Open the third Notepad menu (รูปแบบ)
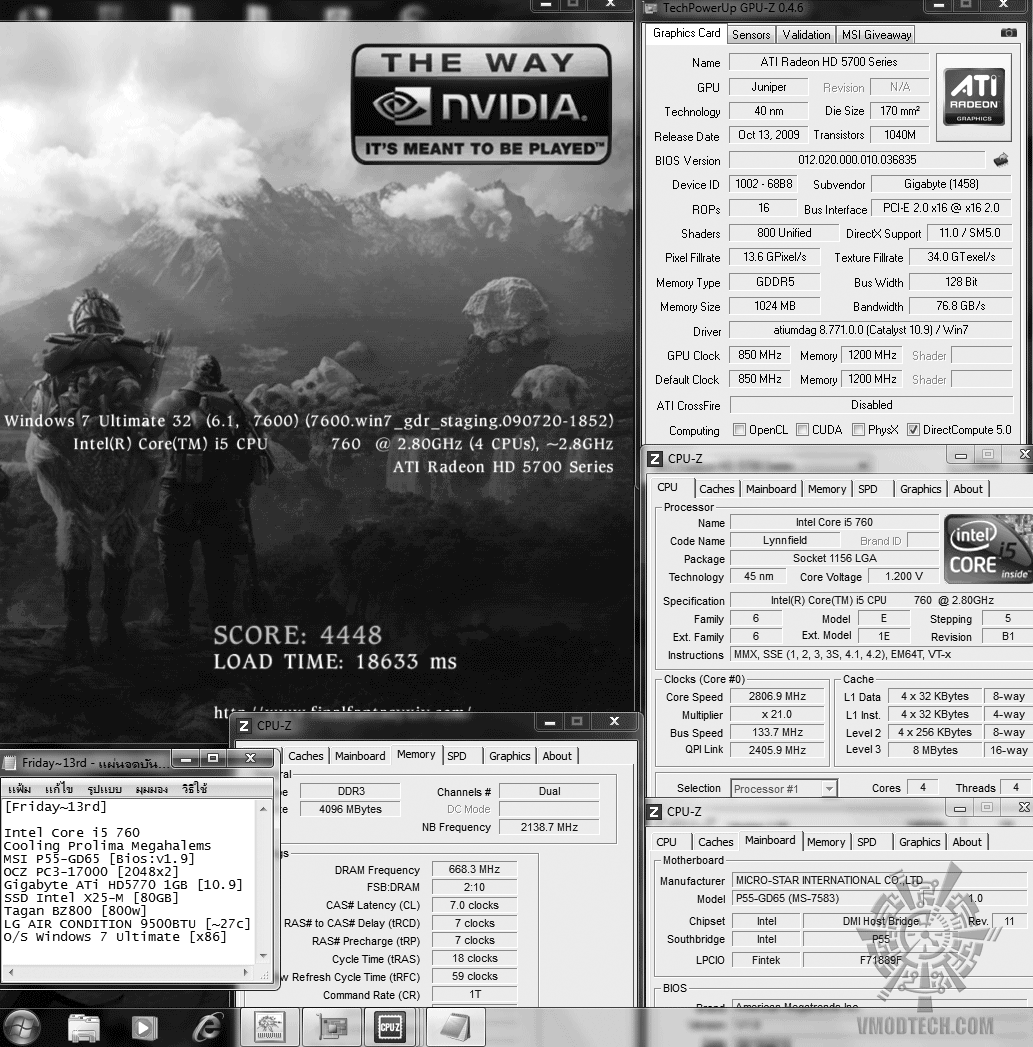 [x=104, y=789]
